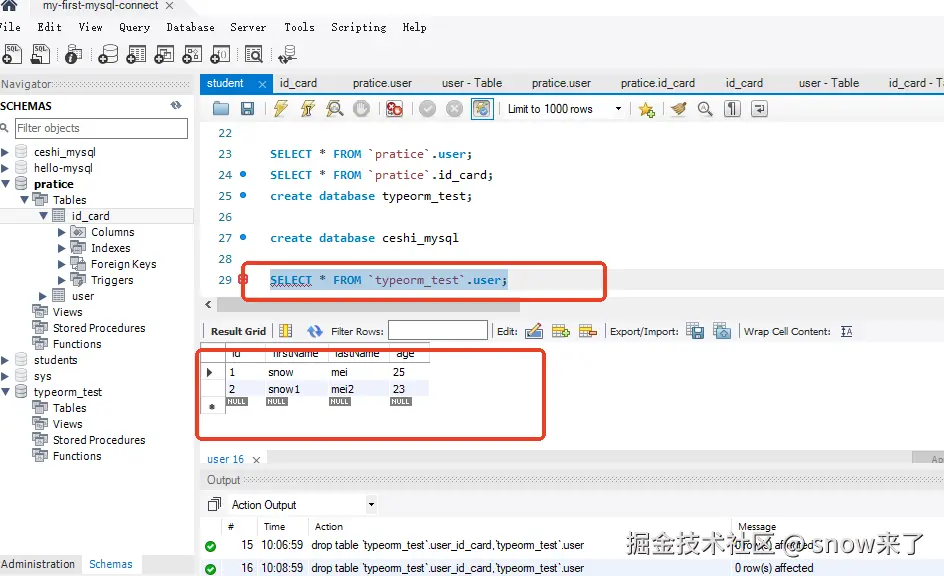Open the inspector info icon in main toolbar
The image size is (944, 576).
coord(73,54)
